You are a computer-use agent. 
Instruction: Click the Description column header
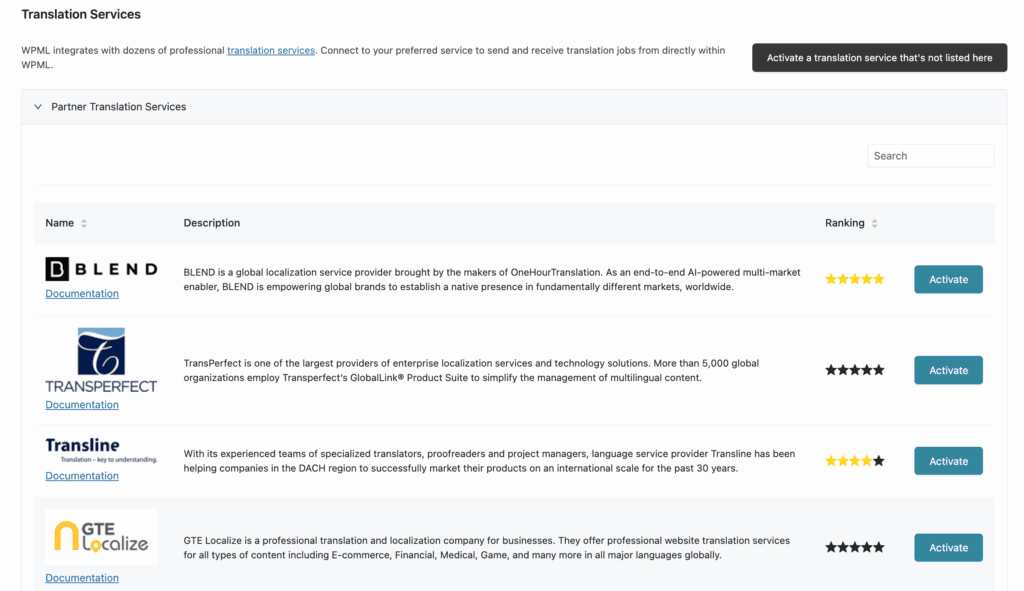pos(212,223)
